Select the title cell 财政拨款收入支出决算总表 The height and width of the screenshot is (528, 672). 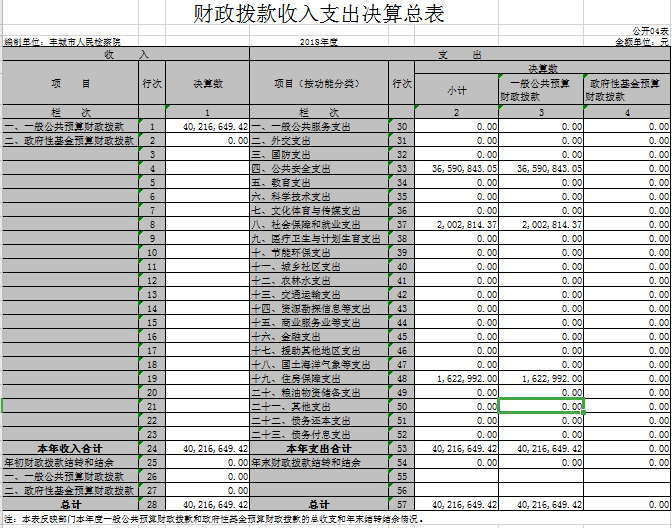318,13
